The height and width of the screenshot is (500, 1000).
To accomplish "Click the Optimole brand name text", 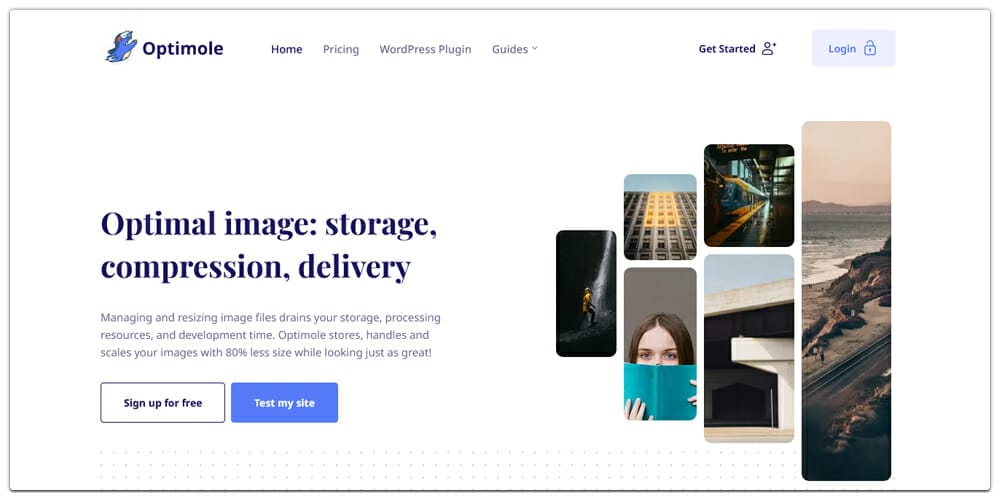I will (x=182, y=48).
